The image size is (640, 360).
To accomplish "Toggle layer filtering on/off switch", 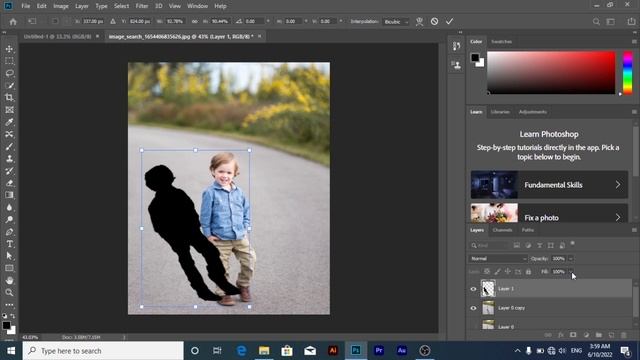I will 573,244.
